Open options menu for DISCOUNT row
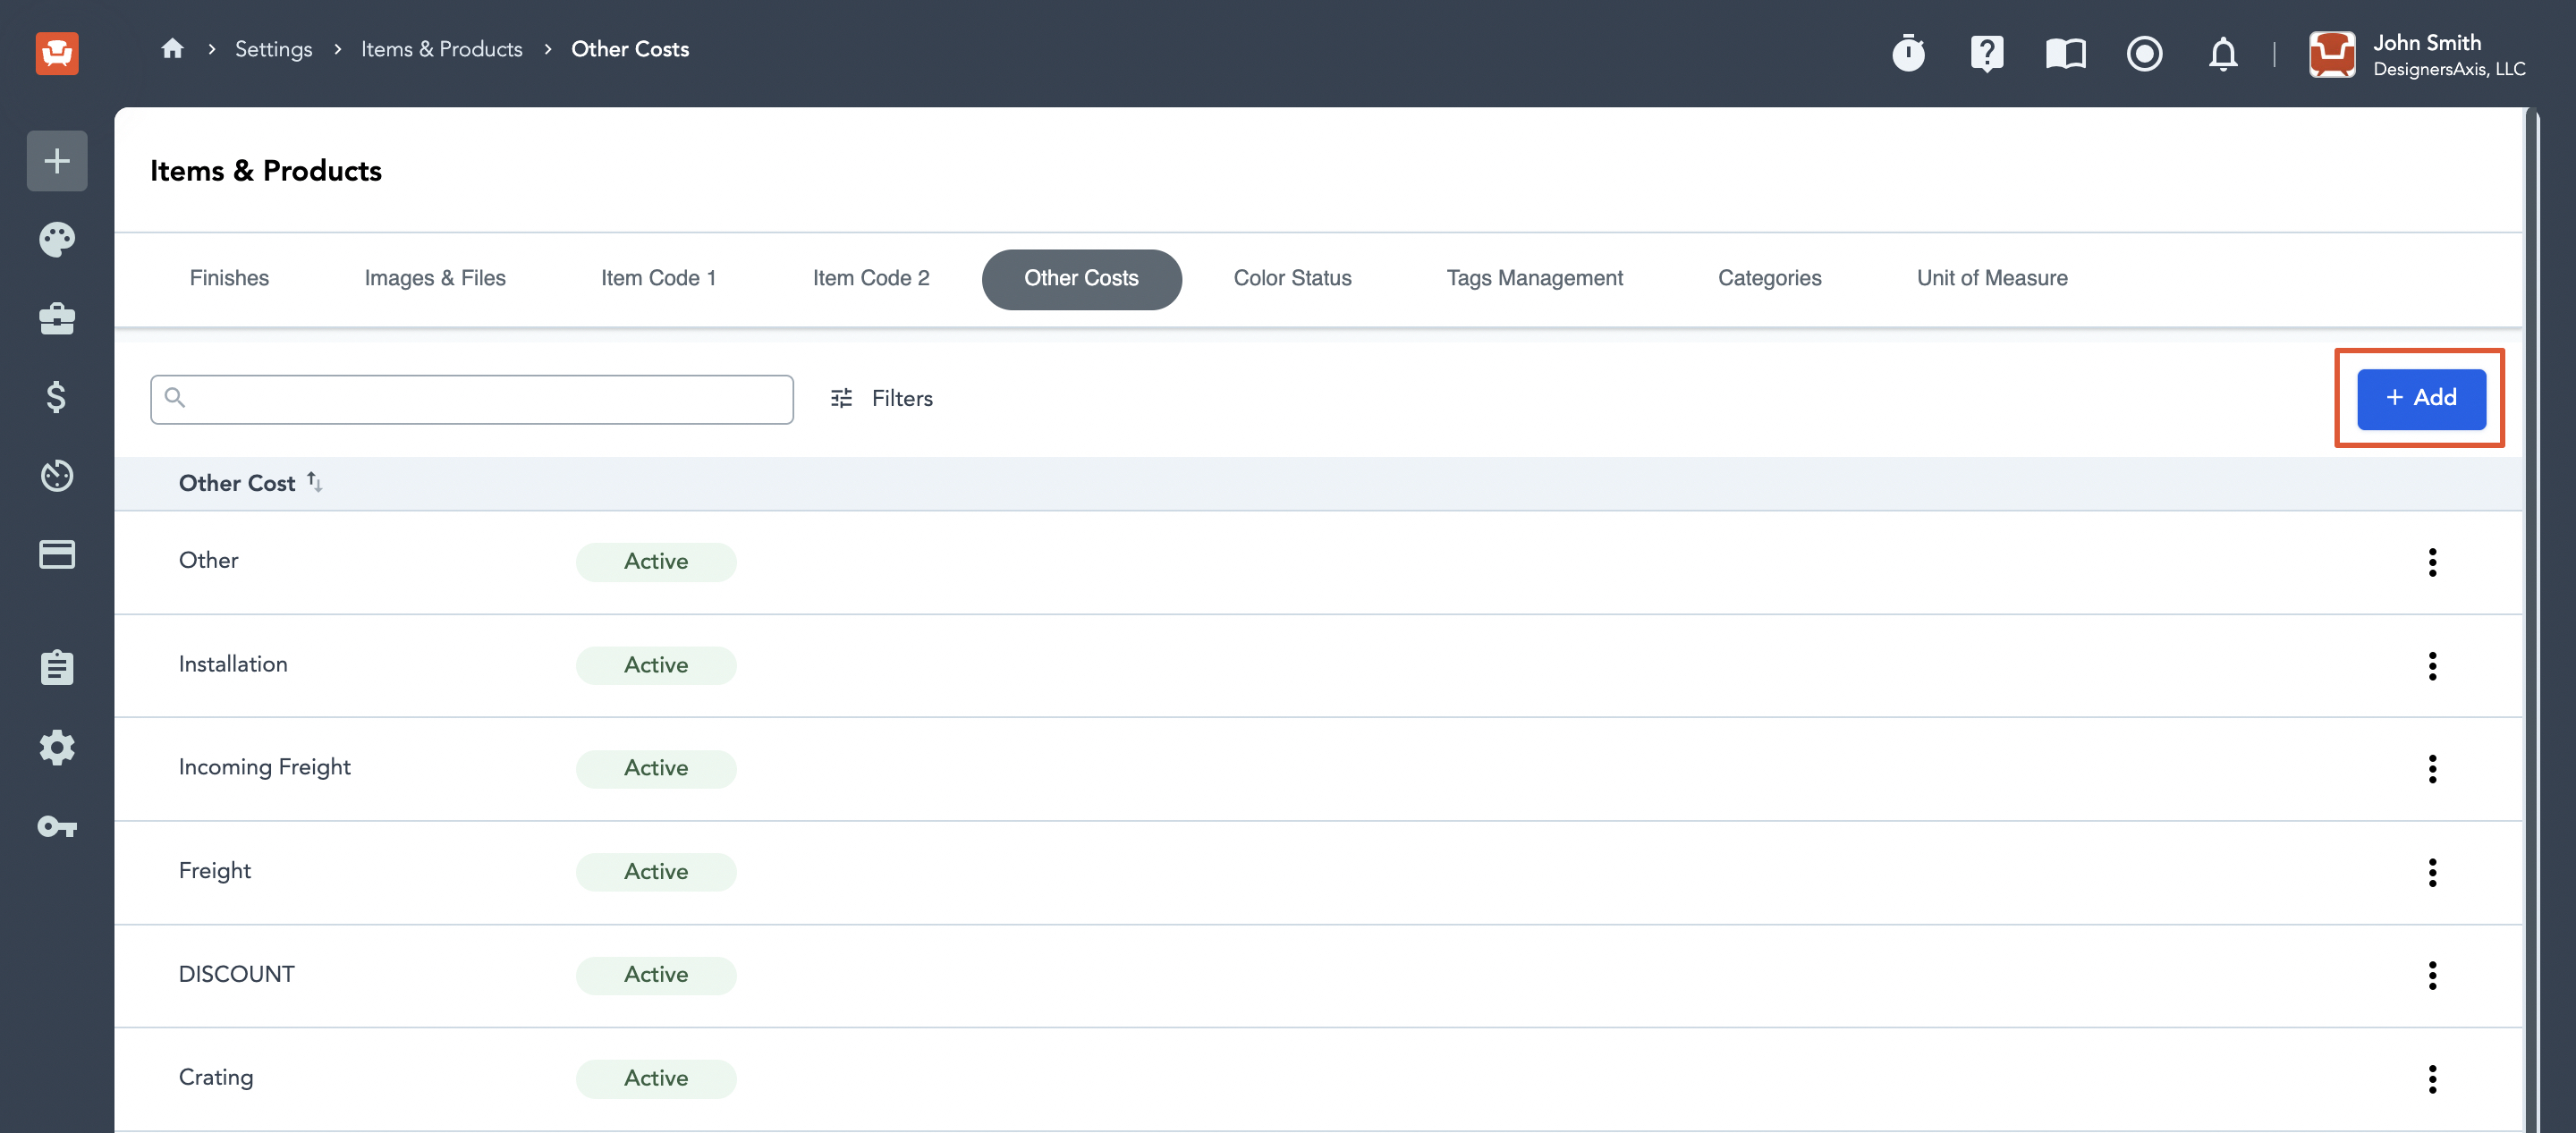Image resolution: width=2576 pixels, height=1133 pixels. 2432,976
